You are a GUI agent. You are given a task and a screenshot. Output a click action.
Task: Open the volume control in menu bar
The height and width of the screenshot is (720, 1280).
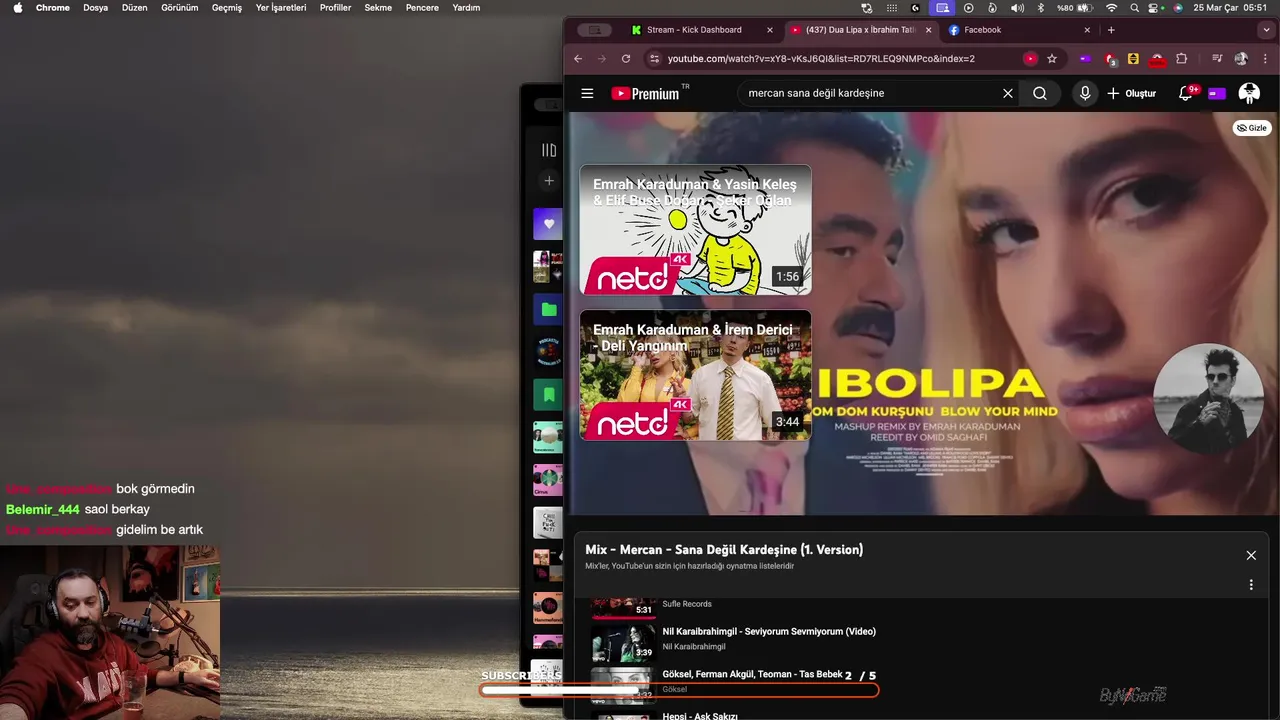(1017, 7)
